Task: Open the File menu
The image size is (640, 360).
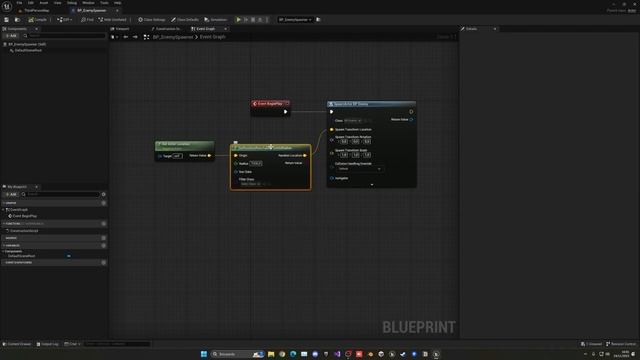Action: (x=19, y=3)
